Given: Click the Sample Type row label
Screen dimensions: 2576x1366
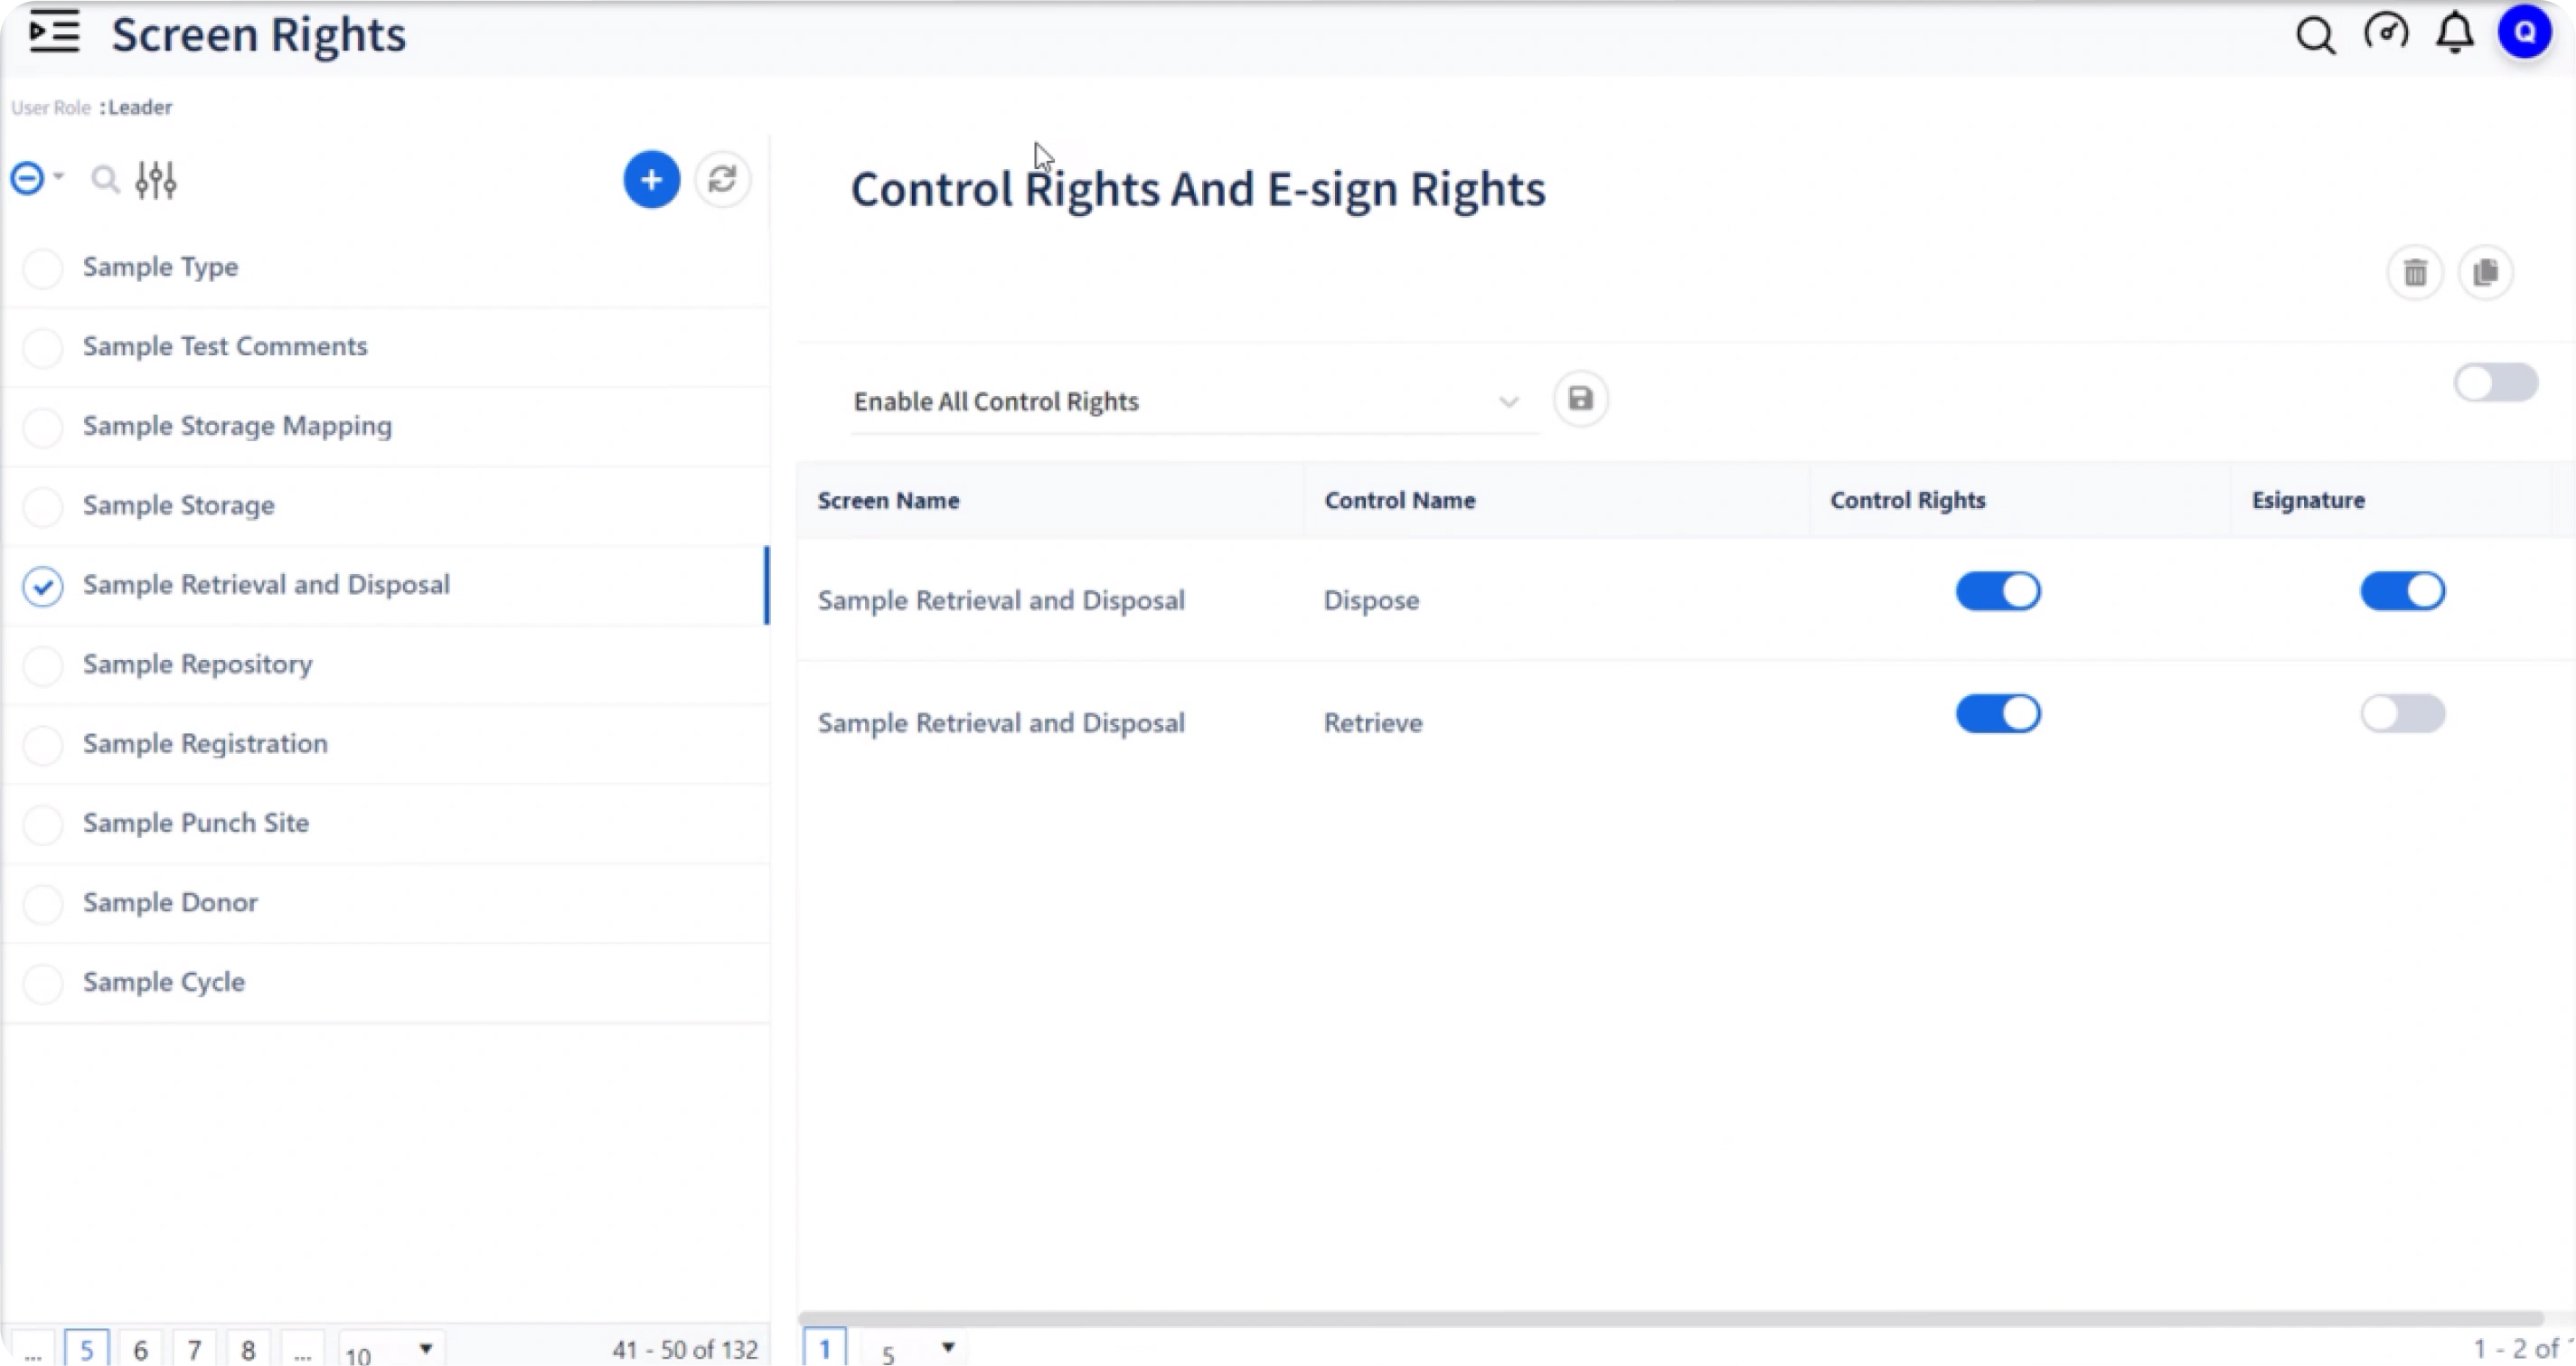Looking at the screenshot, I should (160, 267).
